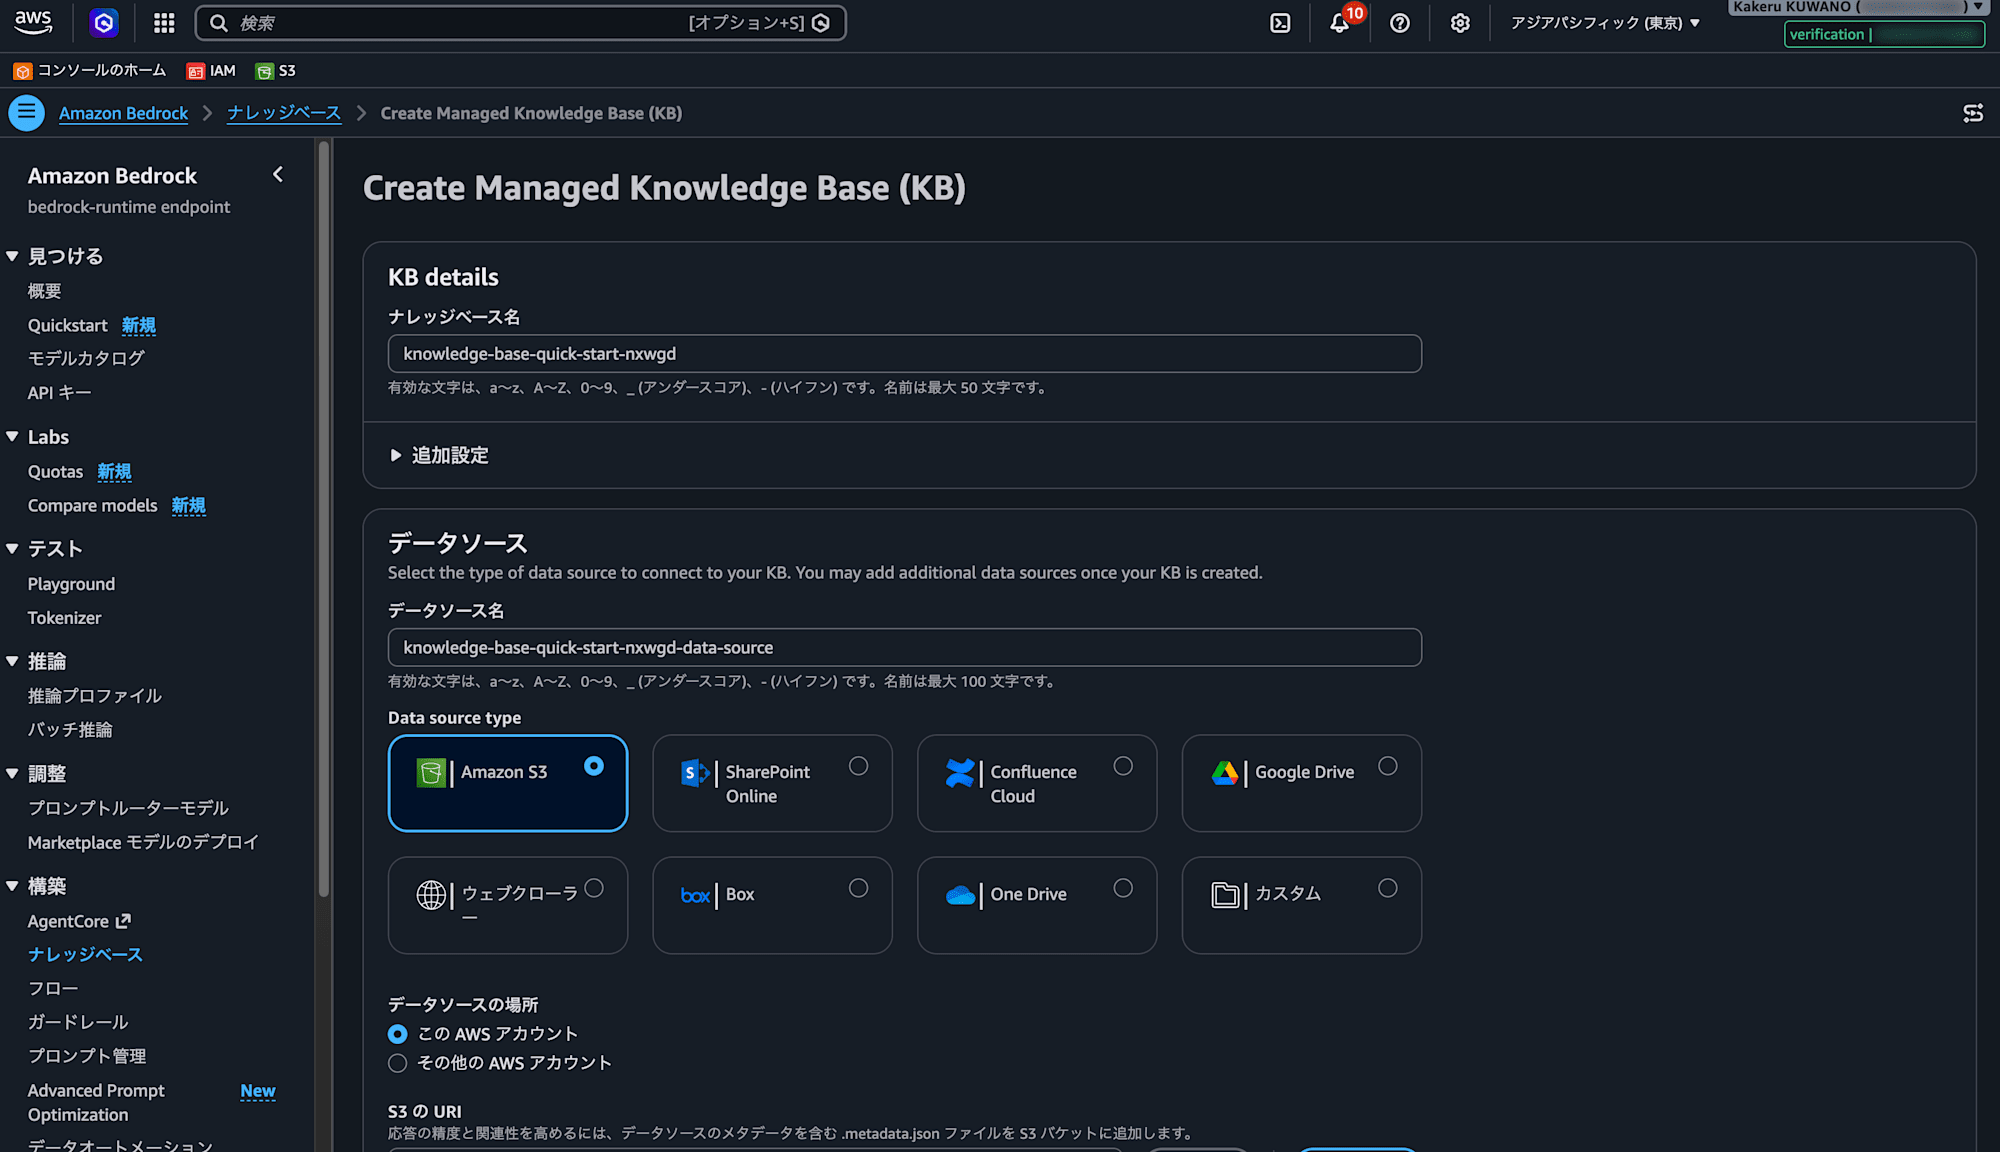Open the IAM favorite shortcut
The height and width of the screenshot is (1152, 2000).
(211, 71)
